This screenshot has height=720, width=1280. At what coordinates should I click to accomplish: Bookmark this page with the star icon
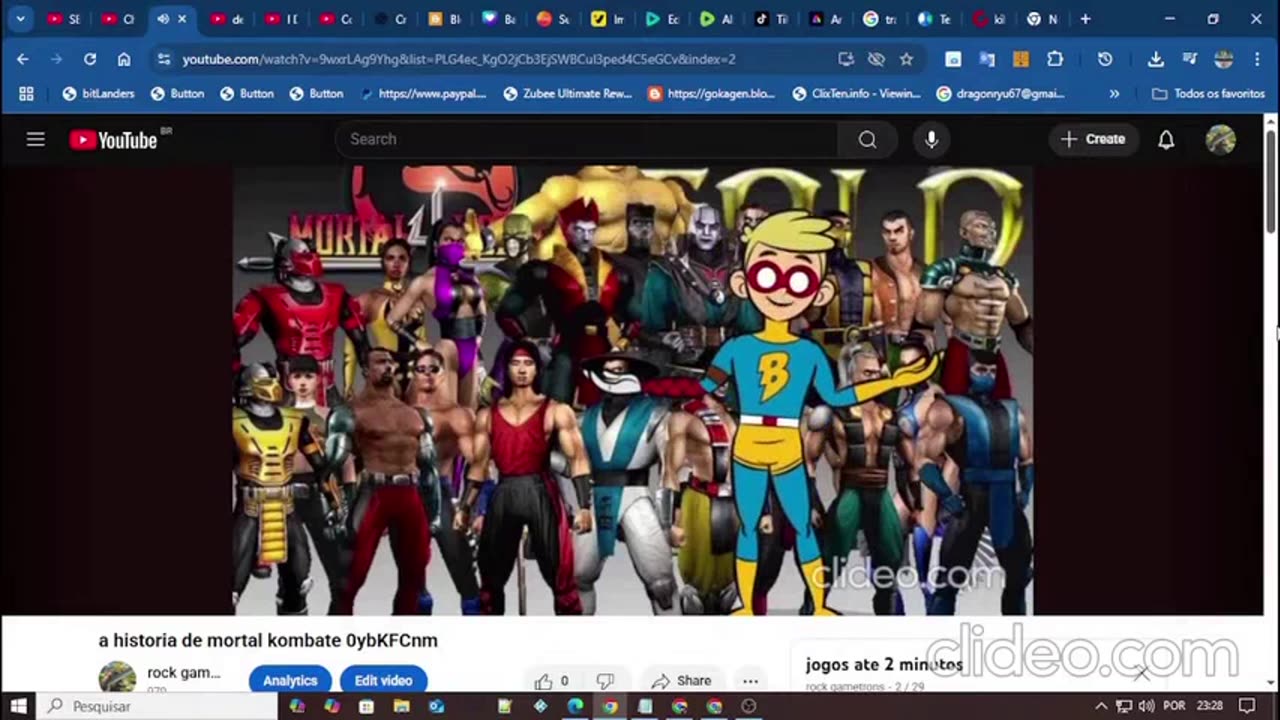906,59
